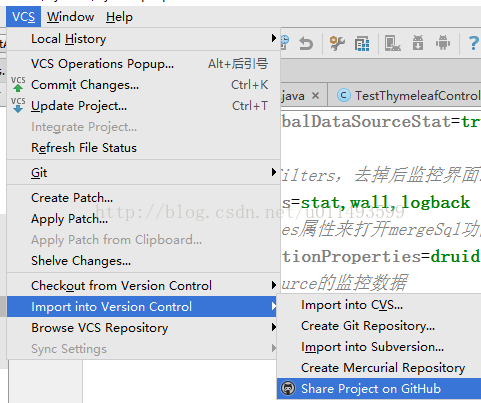Click the SDK Manager download Android icon

tap(418, 43)
